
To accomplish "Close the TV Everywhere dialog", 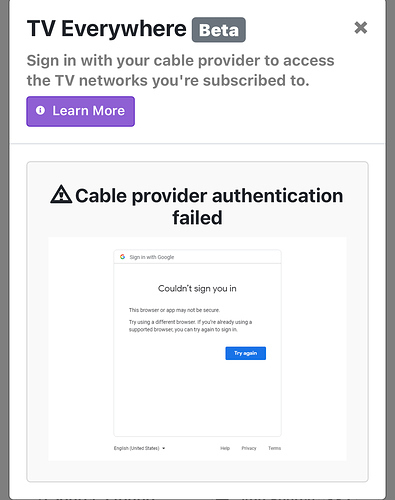I will pos(361,28).
